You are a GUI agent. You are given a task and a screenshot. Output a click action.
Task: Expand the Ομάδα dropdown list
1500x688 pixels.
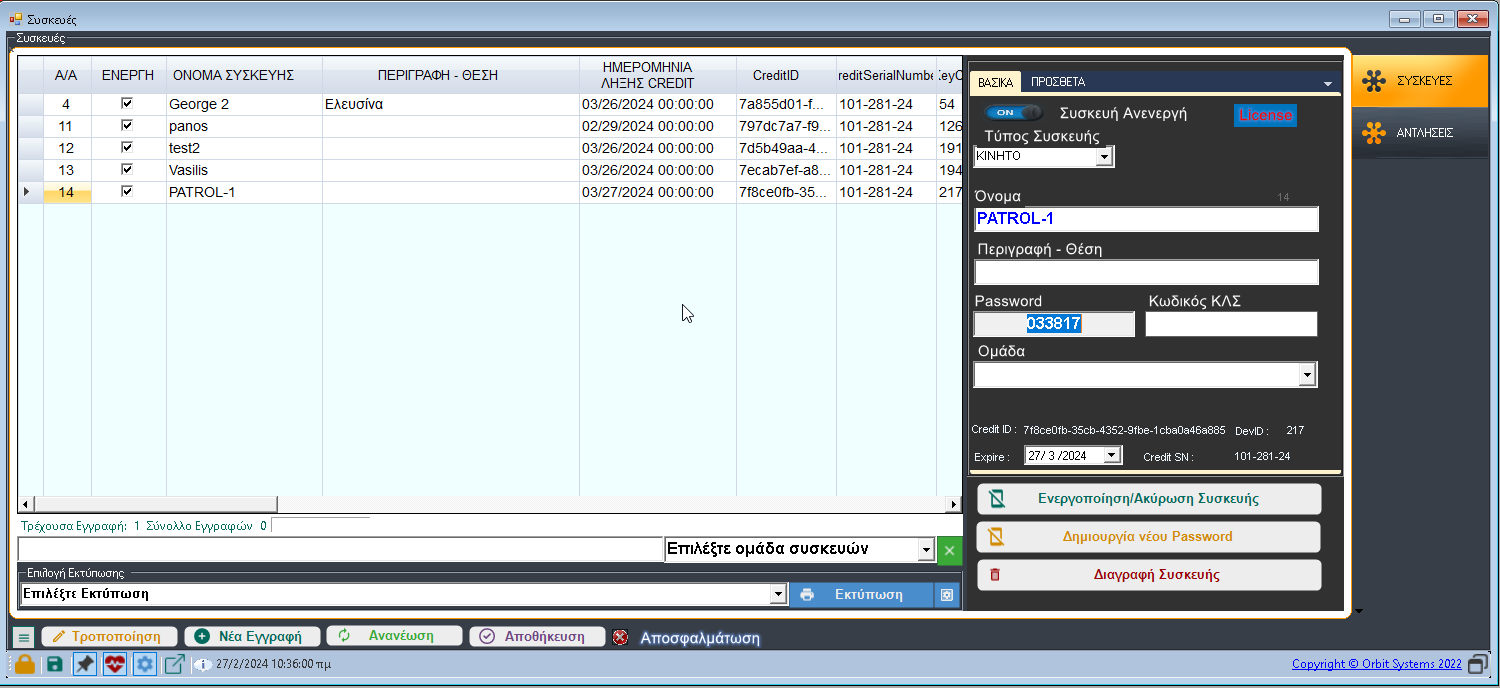point(1306,375)
